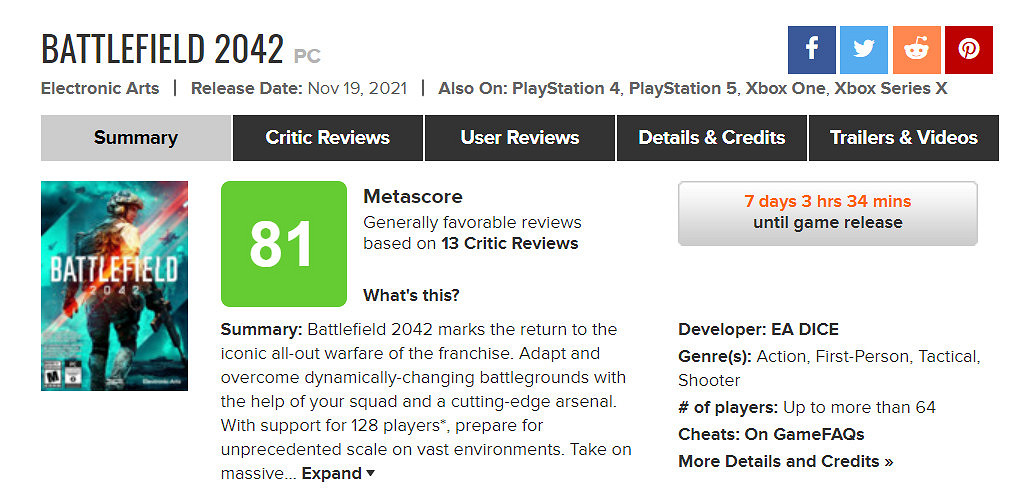Screen dimensions: 1027x500
Task: Click the Twitter share icon
Action: click(864, 50)
